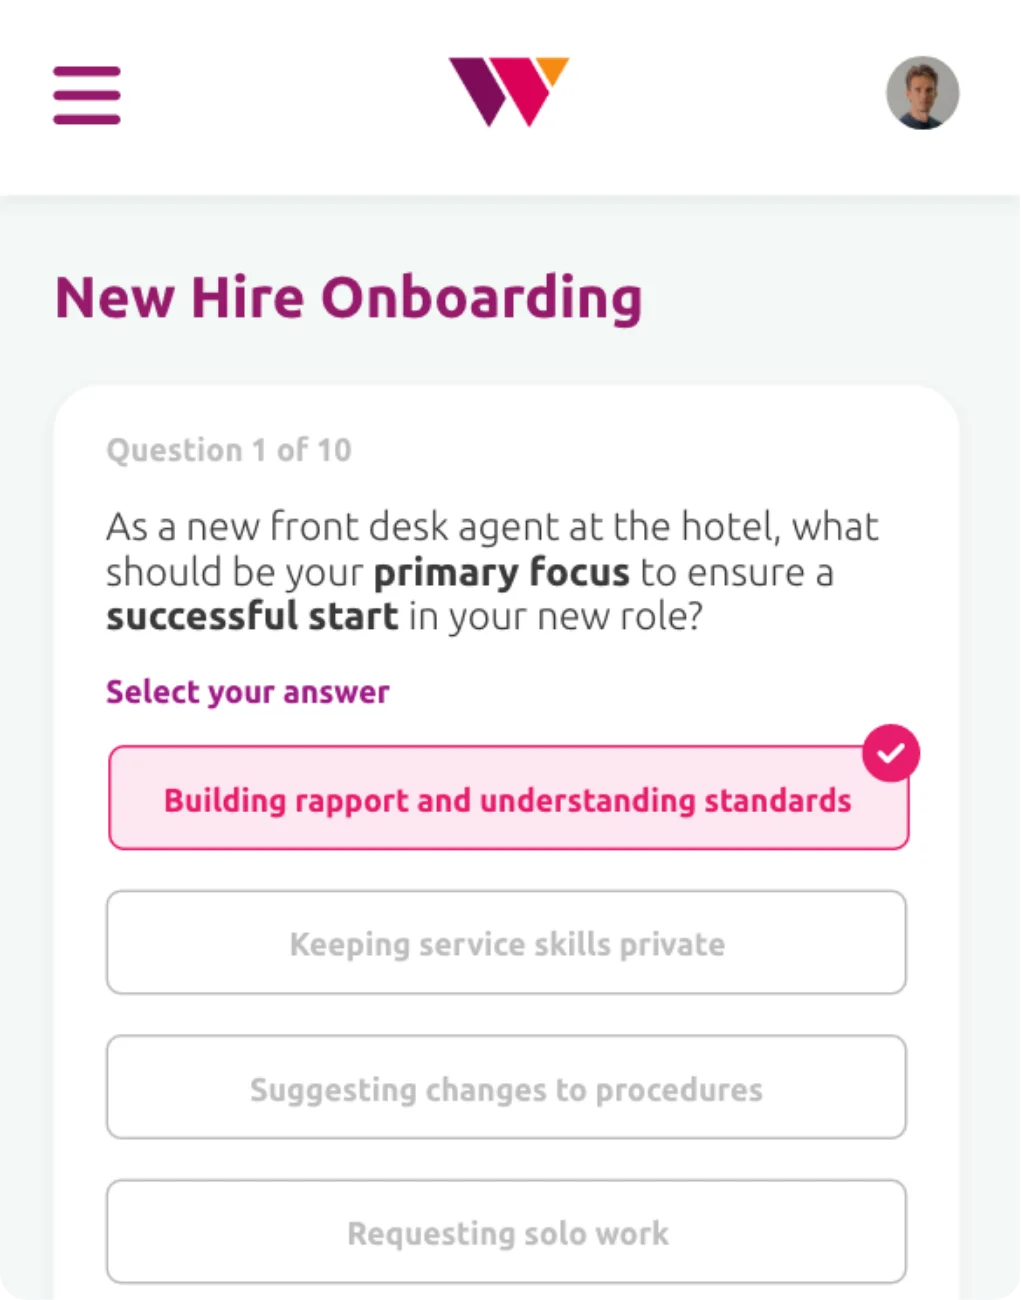Screen dimensions: 1021x1300
Task: Click the word 'Onboarding' in the title
Action: pyautogui.click(x=481, y=298)
